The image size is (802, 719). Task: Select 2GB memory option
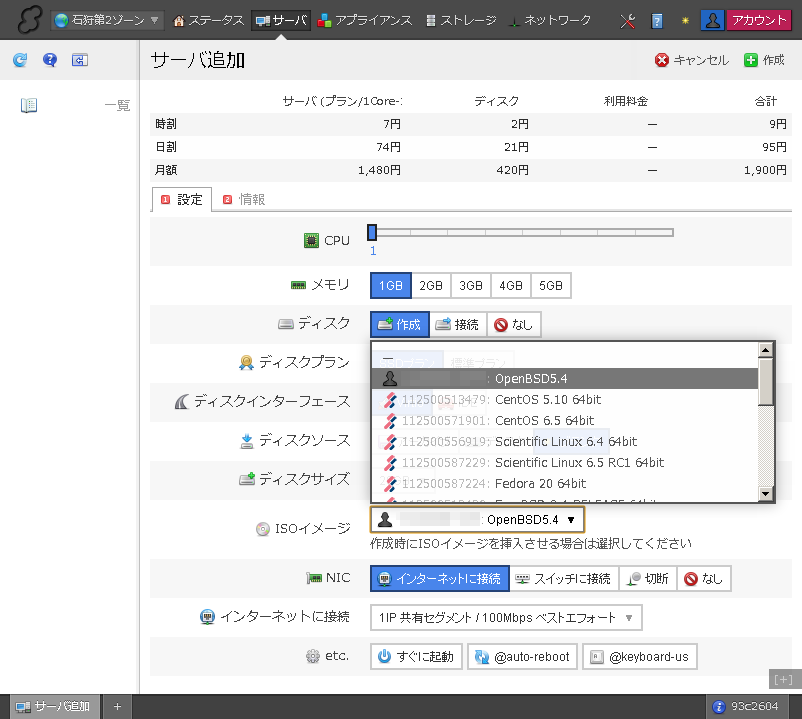point(430,285)
